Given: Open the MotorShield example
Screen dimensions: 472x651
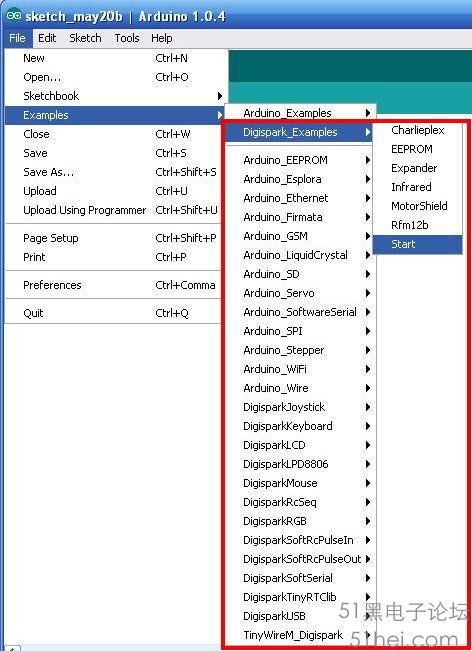Looking at the screenshot, I should pyautogui.click(x=418, y=206).
